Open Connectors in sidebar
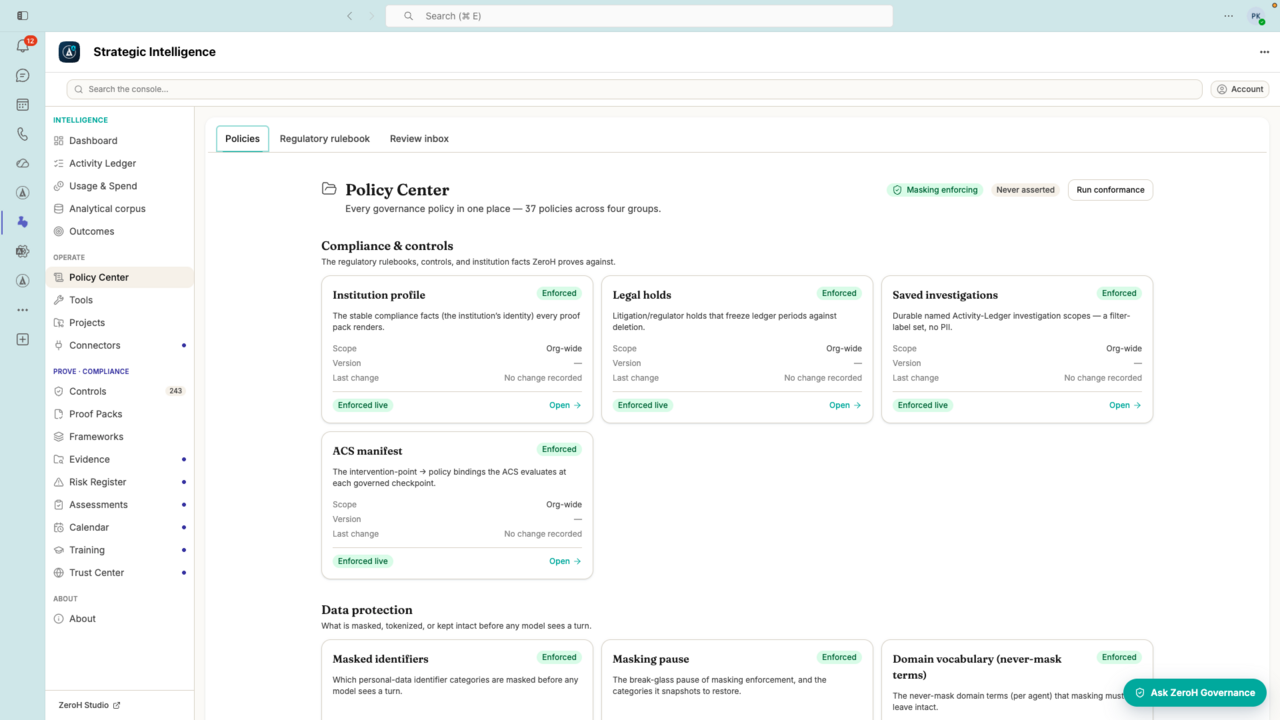This screenshot has width=1280, height=720. click(x=120, y=345)
